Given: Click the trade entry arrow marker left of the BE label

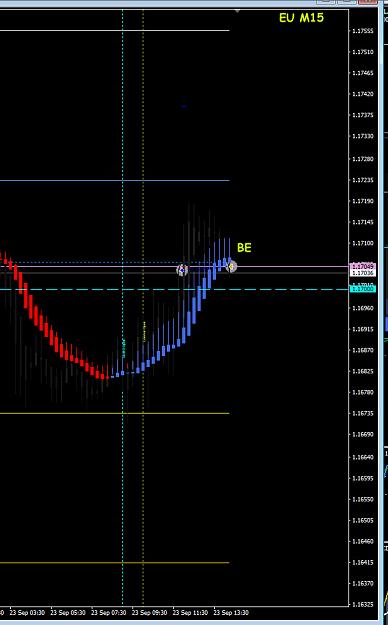Looking at the screenshot, I should pos(182,270).
